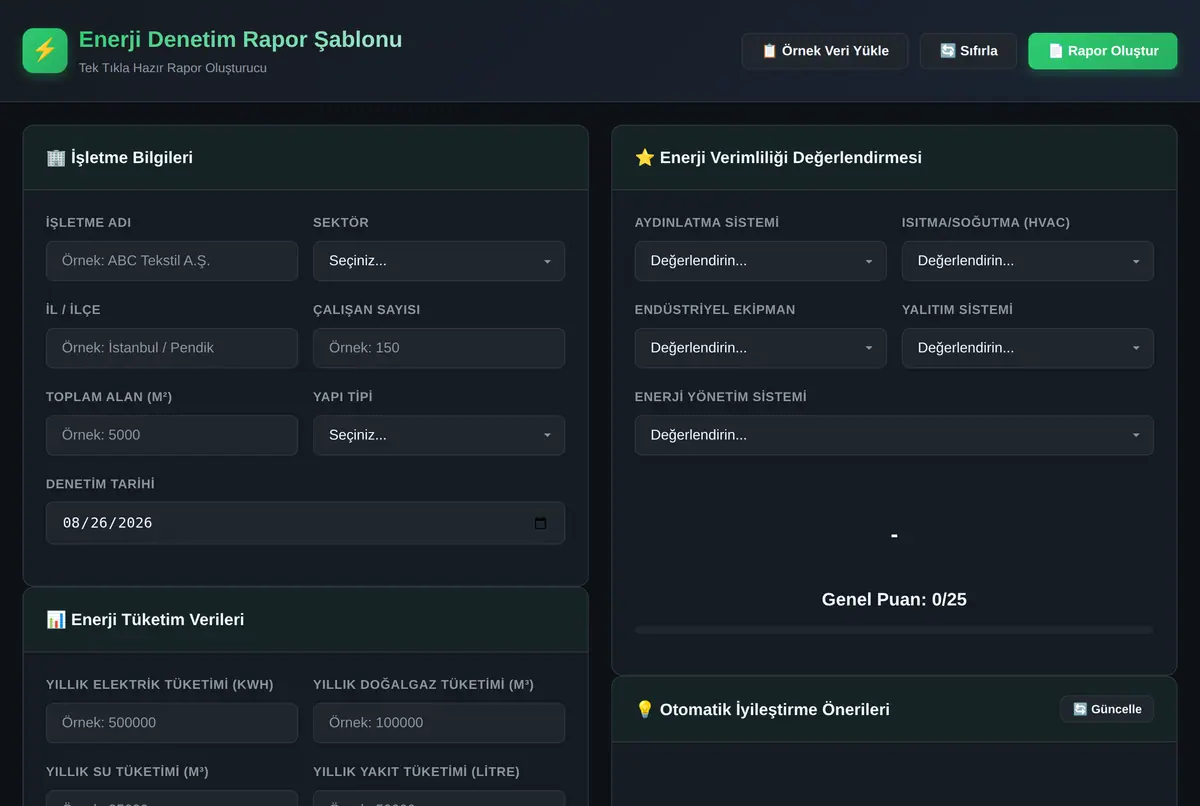Viewport: 1200px width, 806px height.
Task: Click the Genel Puan: 0/25 text
Action: (x=894, y=600)
